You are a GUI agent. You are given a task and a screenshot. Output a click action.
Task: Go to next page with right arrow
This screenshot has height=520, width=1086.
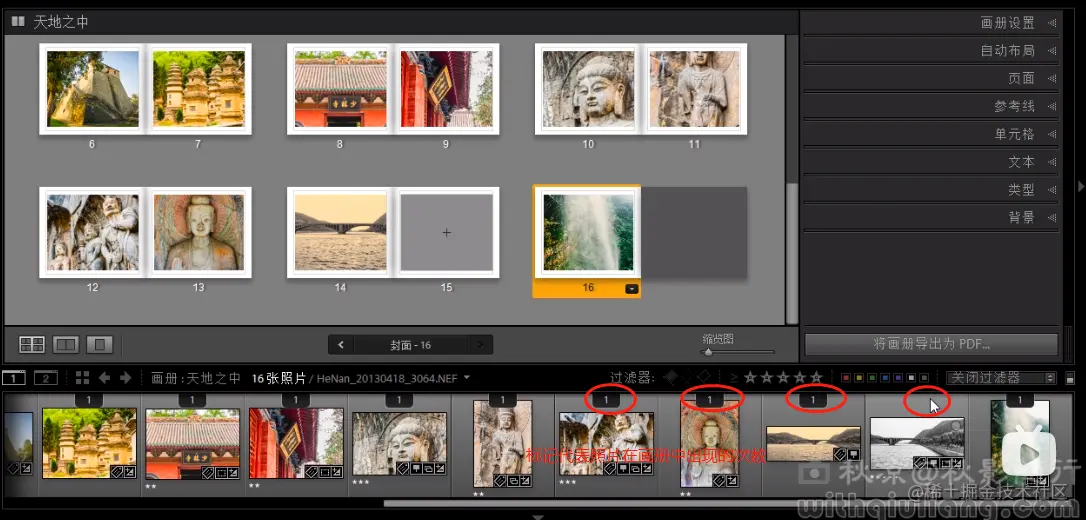tap(481, 345)
